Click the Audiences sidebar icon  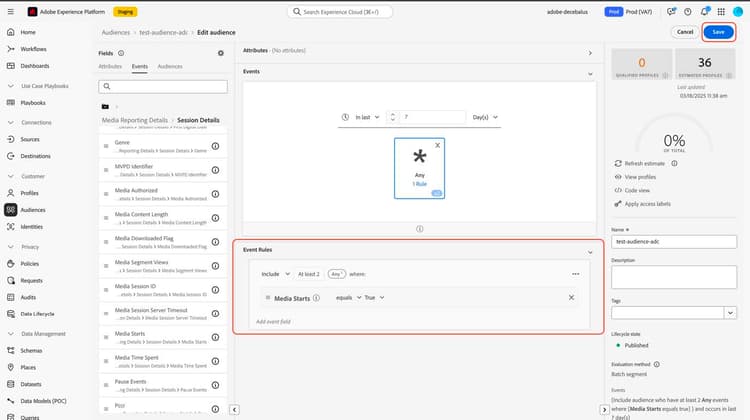(x=11, y=210)
